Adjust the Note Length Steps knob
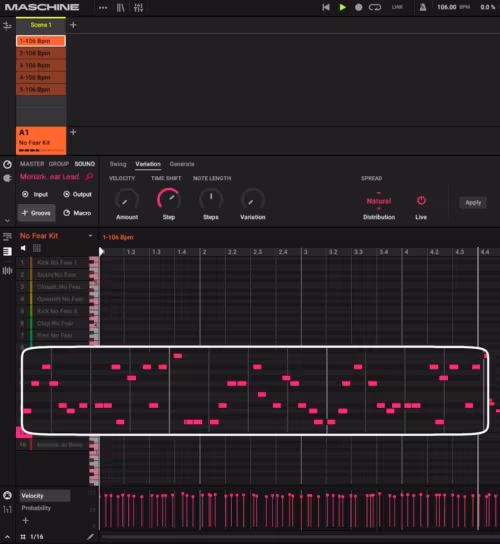 pos(211,199)
